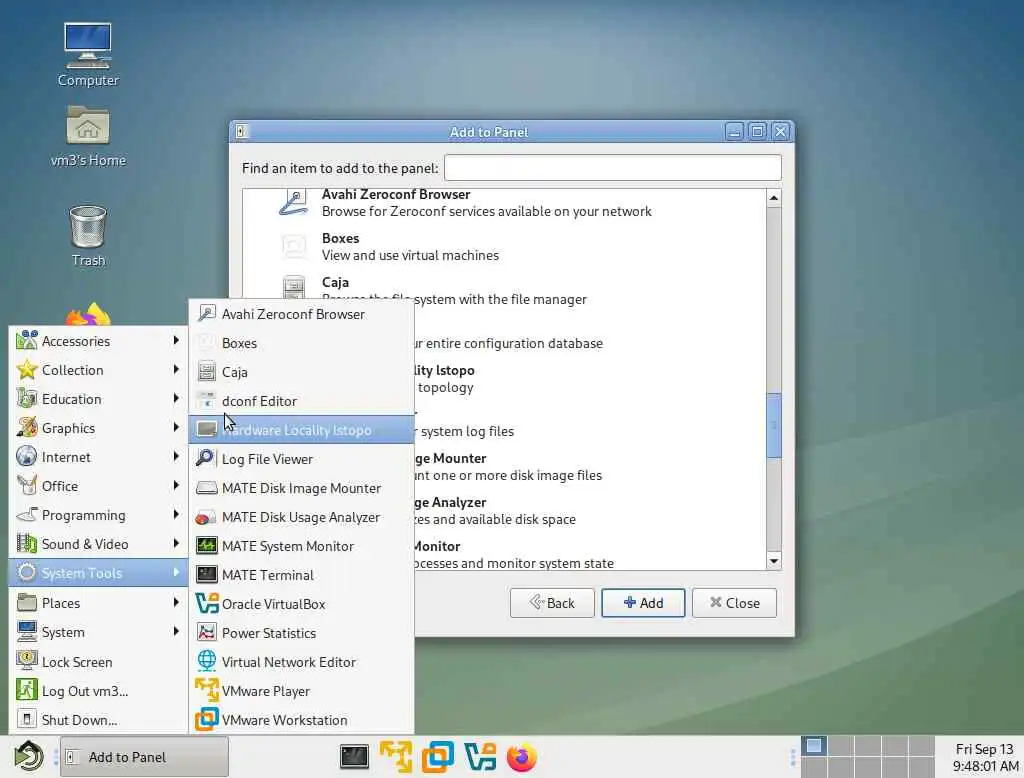Click the Back button in dialog
This screenshot has height=778, width=1024.
(552, 602)
